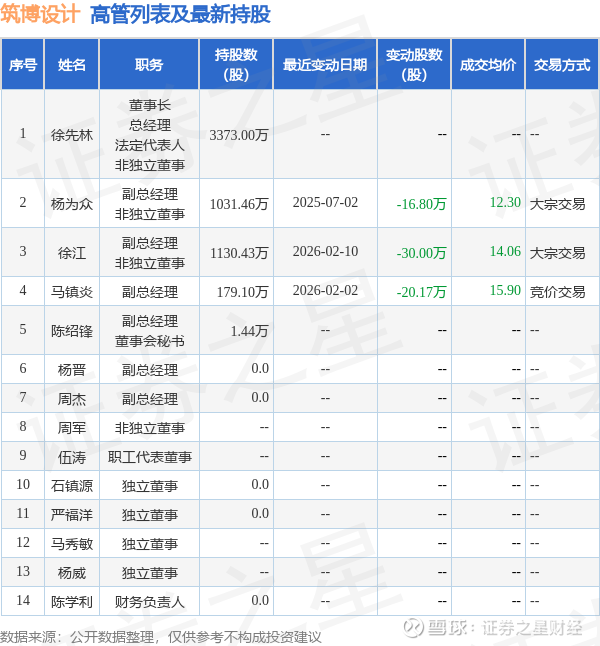
Task: Click 职工代表董事 position text
Action: pyautogui.click(x=149, y=457)
